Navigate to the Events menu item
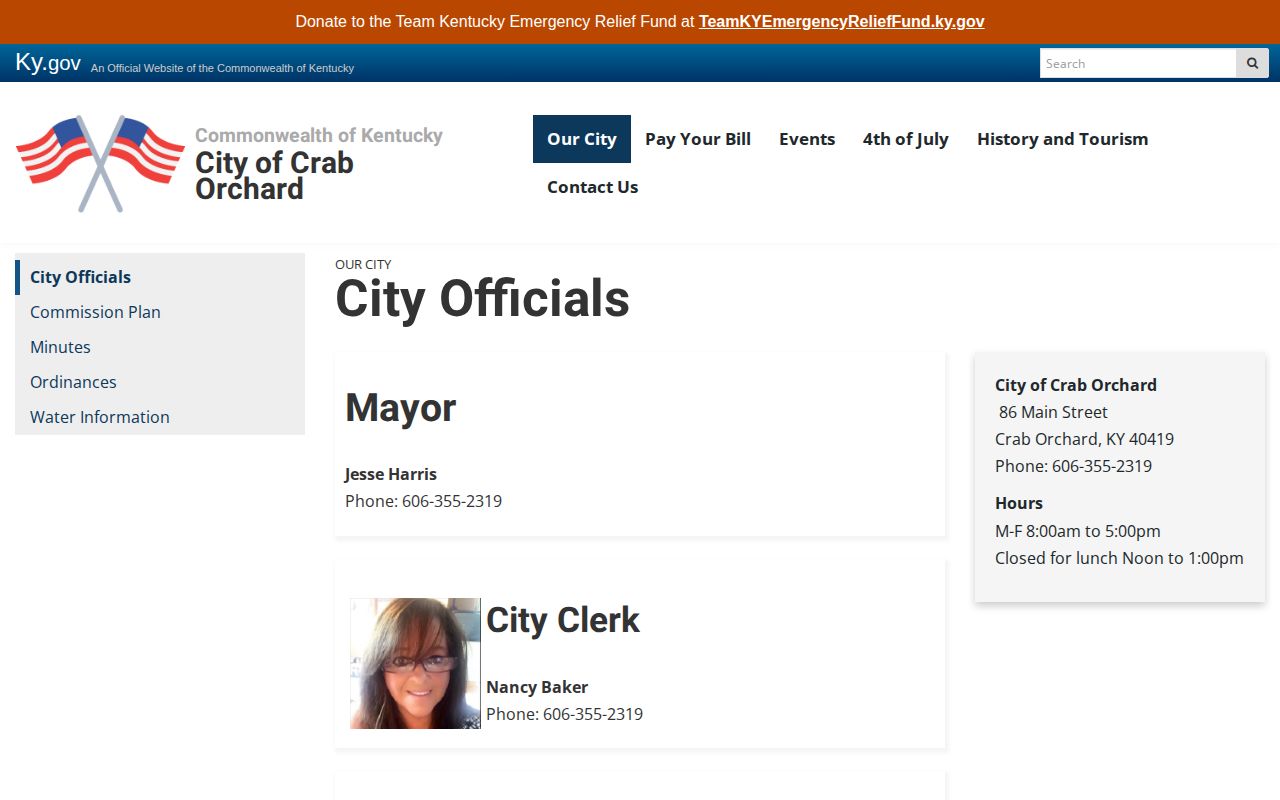The height and width of the screenshot is (800, 1280). tap(807, 139)
